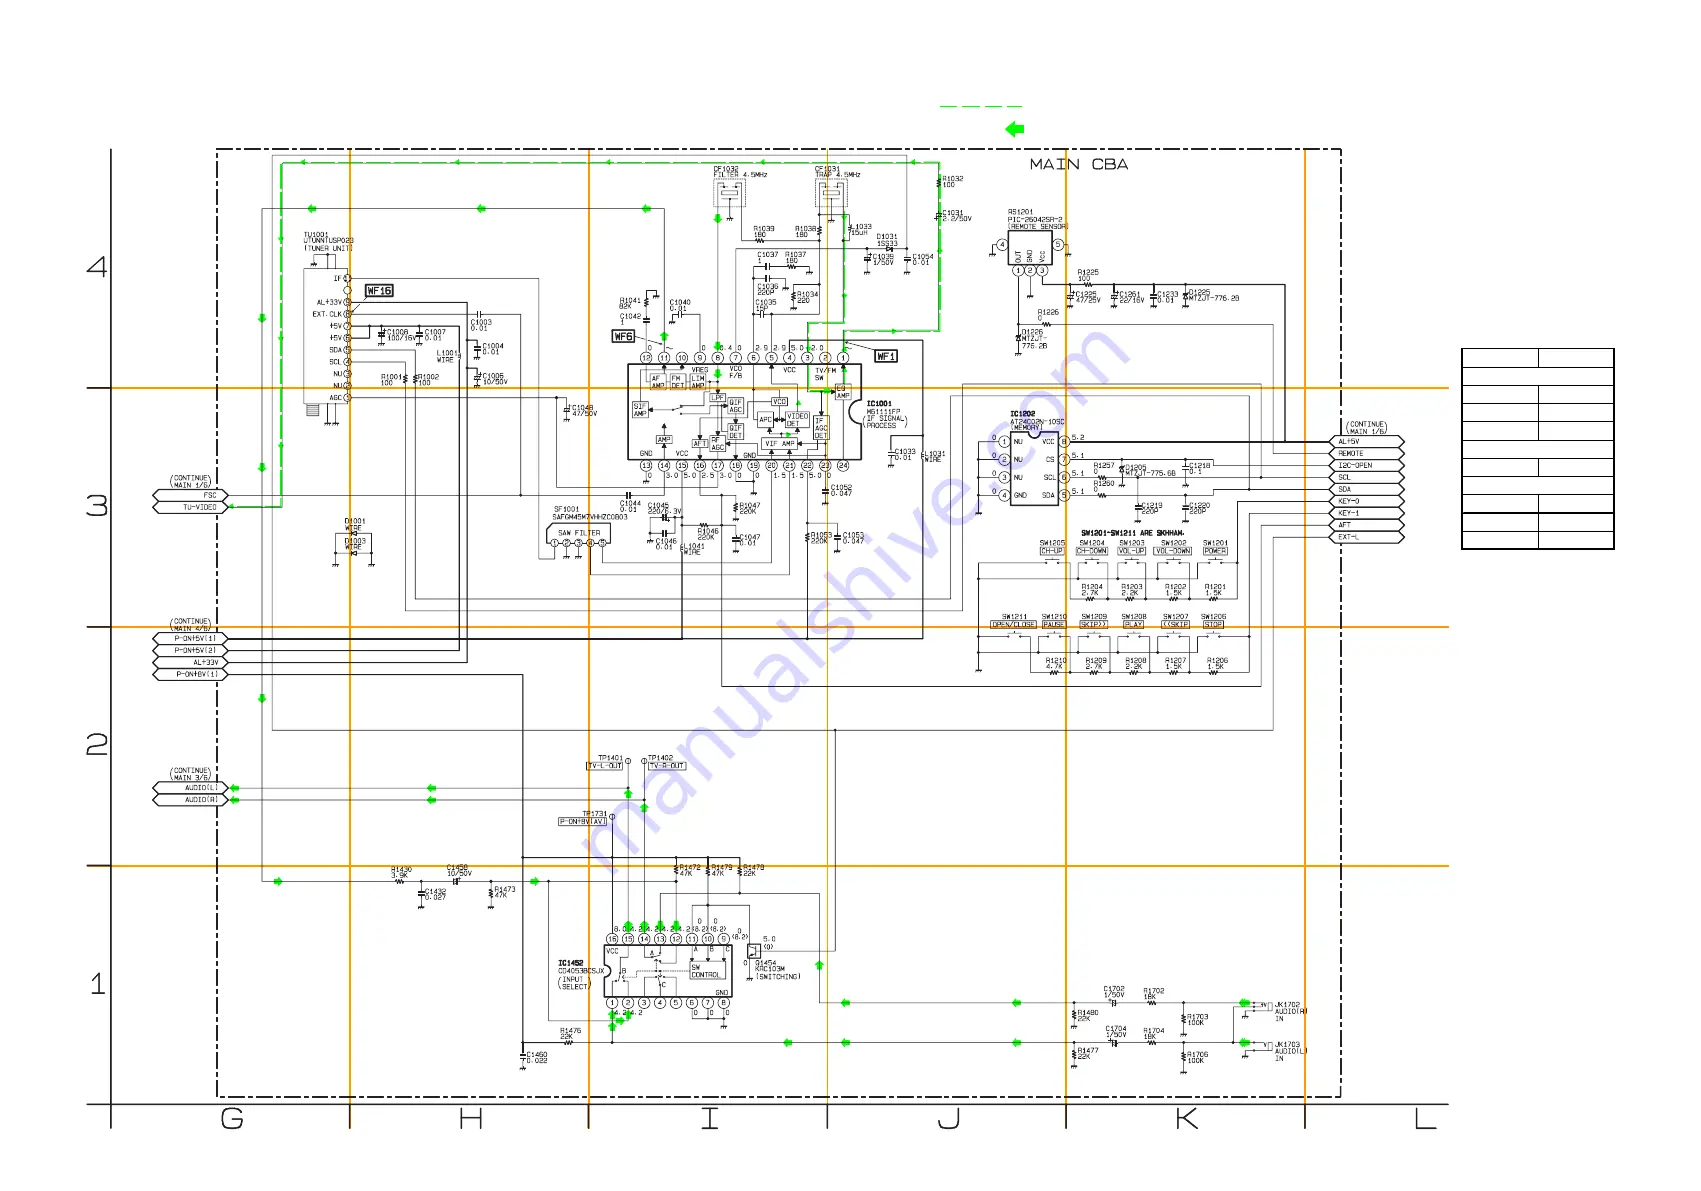Click the AL+5V connector arrow
Viewport: 1701px width, 1191px height.
1367,441
